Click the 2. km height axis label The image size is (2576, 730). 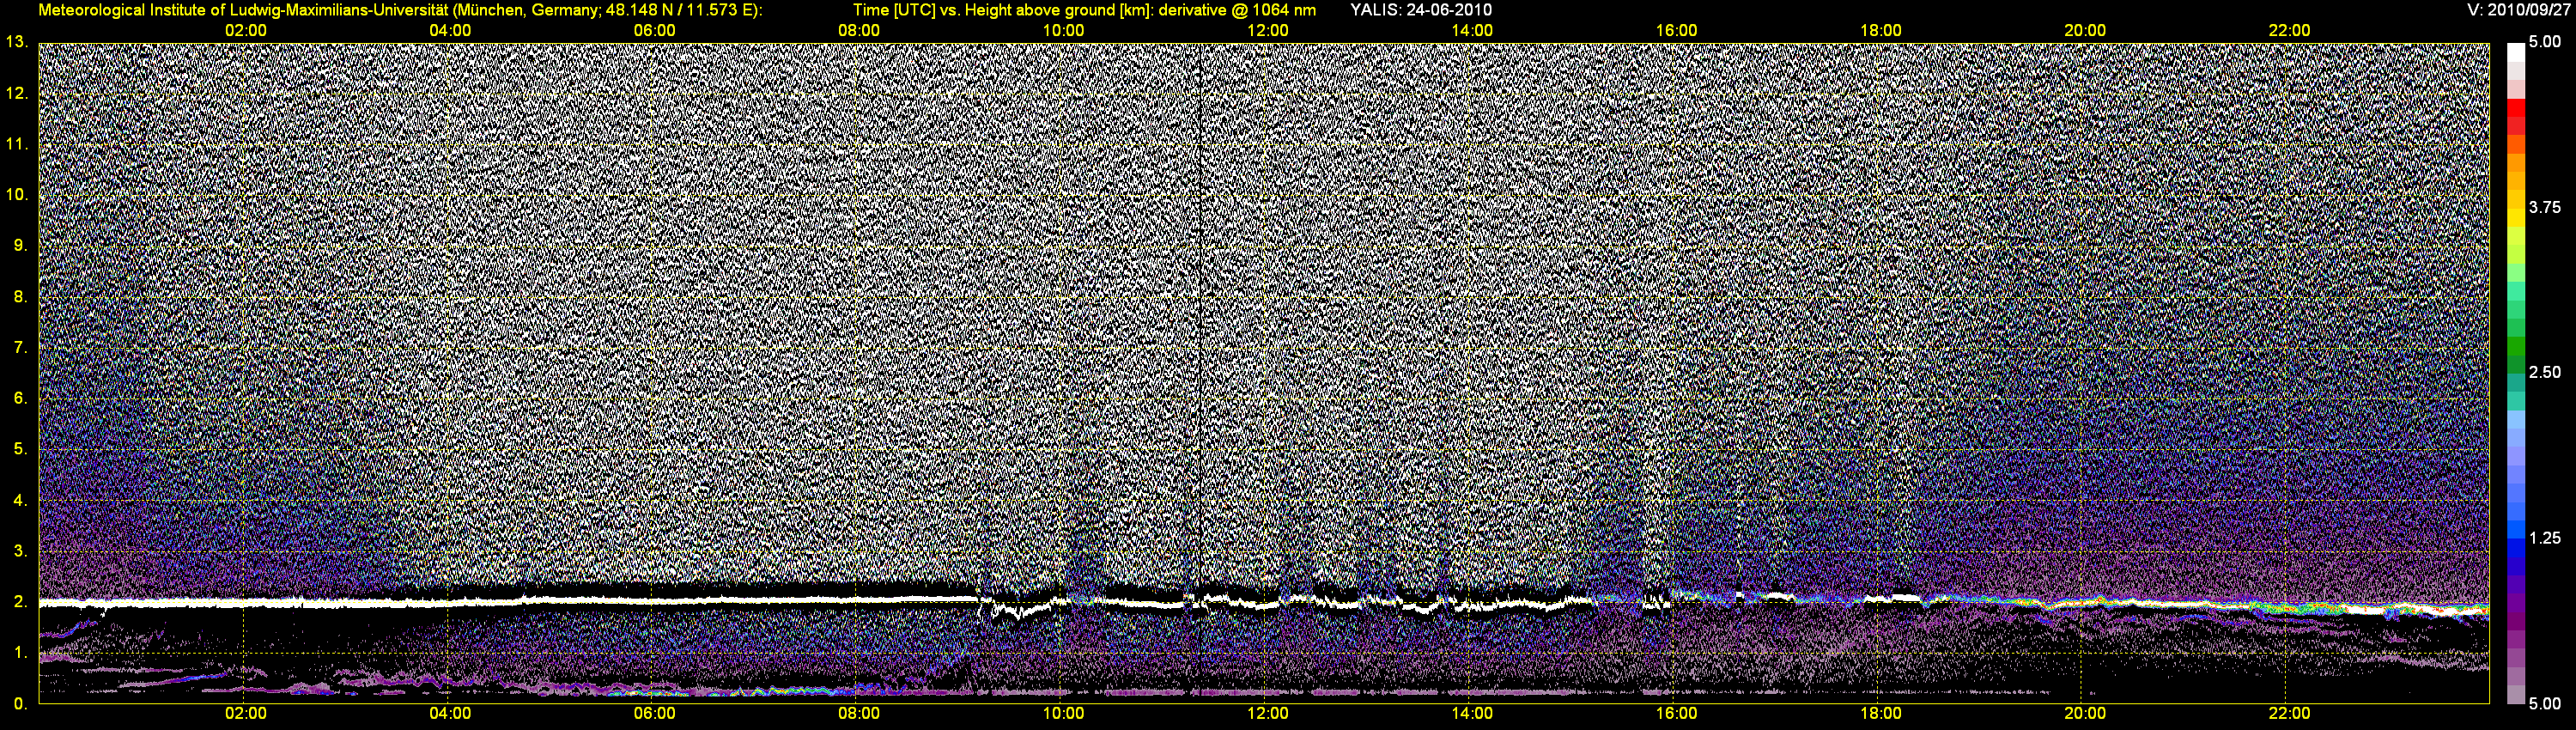20,602
